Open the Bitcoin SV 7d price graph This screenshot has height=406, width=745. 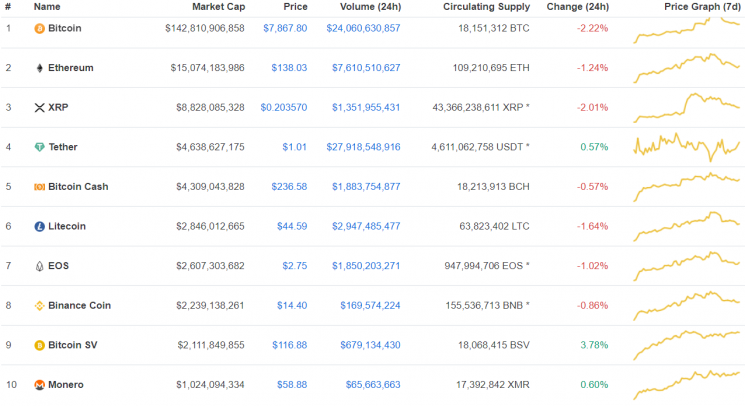(687, 345)
